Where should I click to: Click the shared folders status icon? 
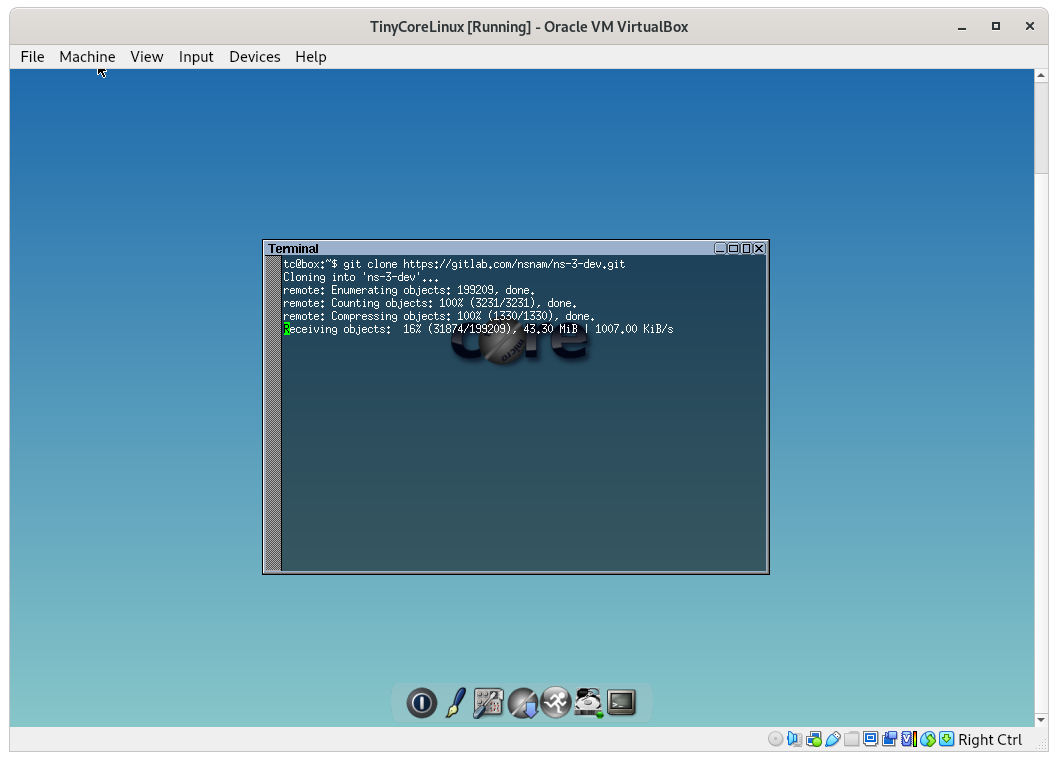click(x=852, y=739)
